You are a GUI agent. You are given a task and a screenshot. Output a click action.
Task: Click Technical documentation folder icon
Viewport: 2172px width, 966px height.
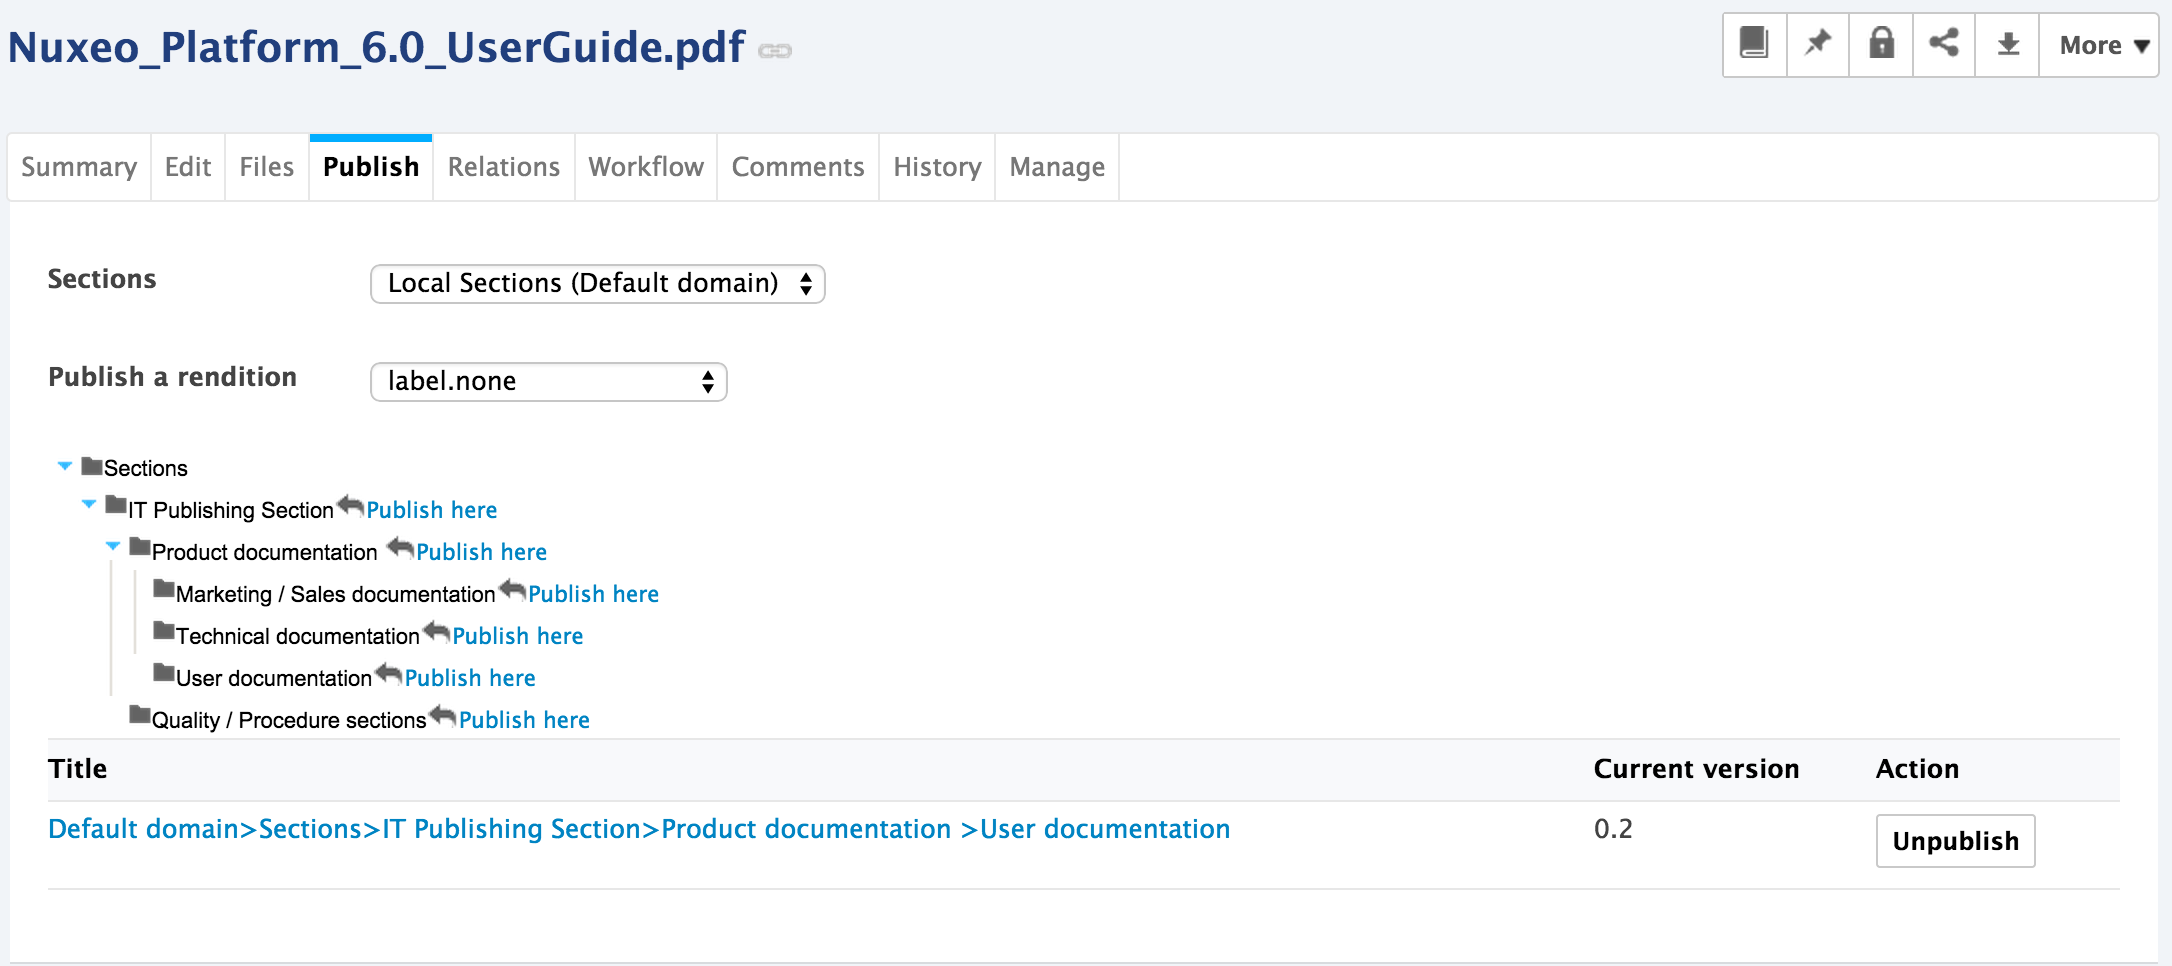click(164, 632)
